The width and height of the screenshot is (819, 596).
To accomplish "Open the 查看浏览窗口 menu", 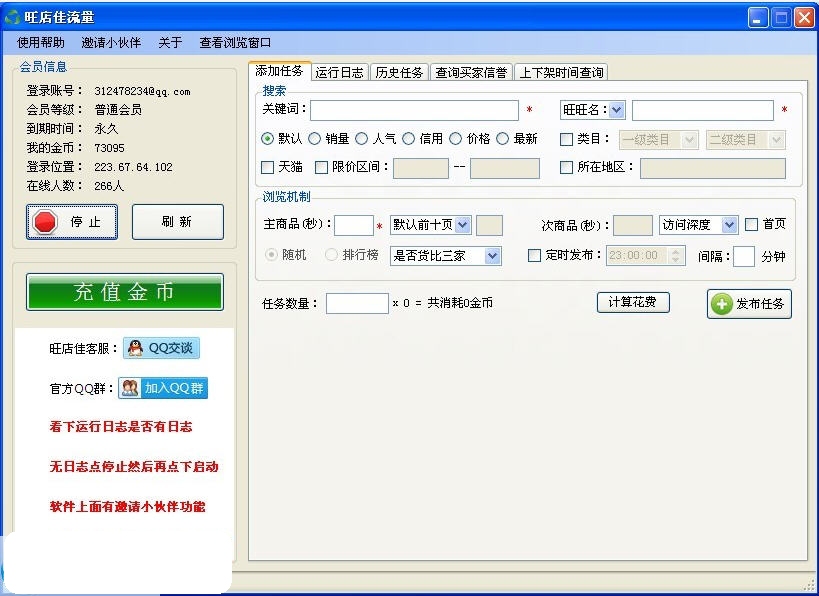I will point(235,43).
